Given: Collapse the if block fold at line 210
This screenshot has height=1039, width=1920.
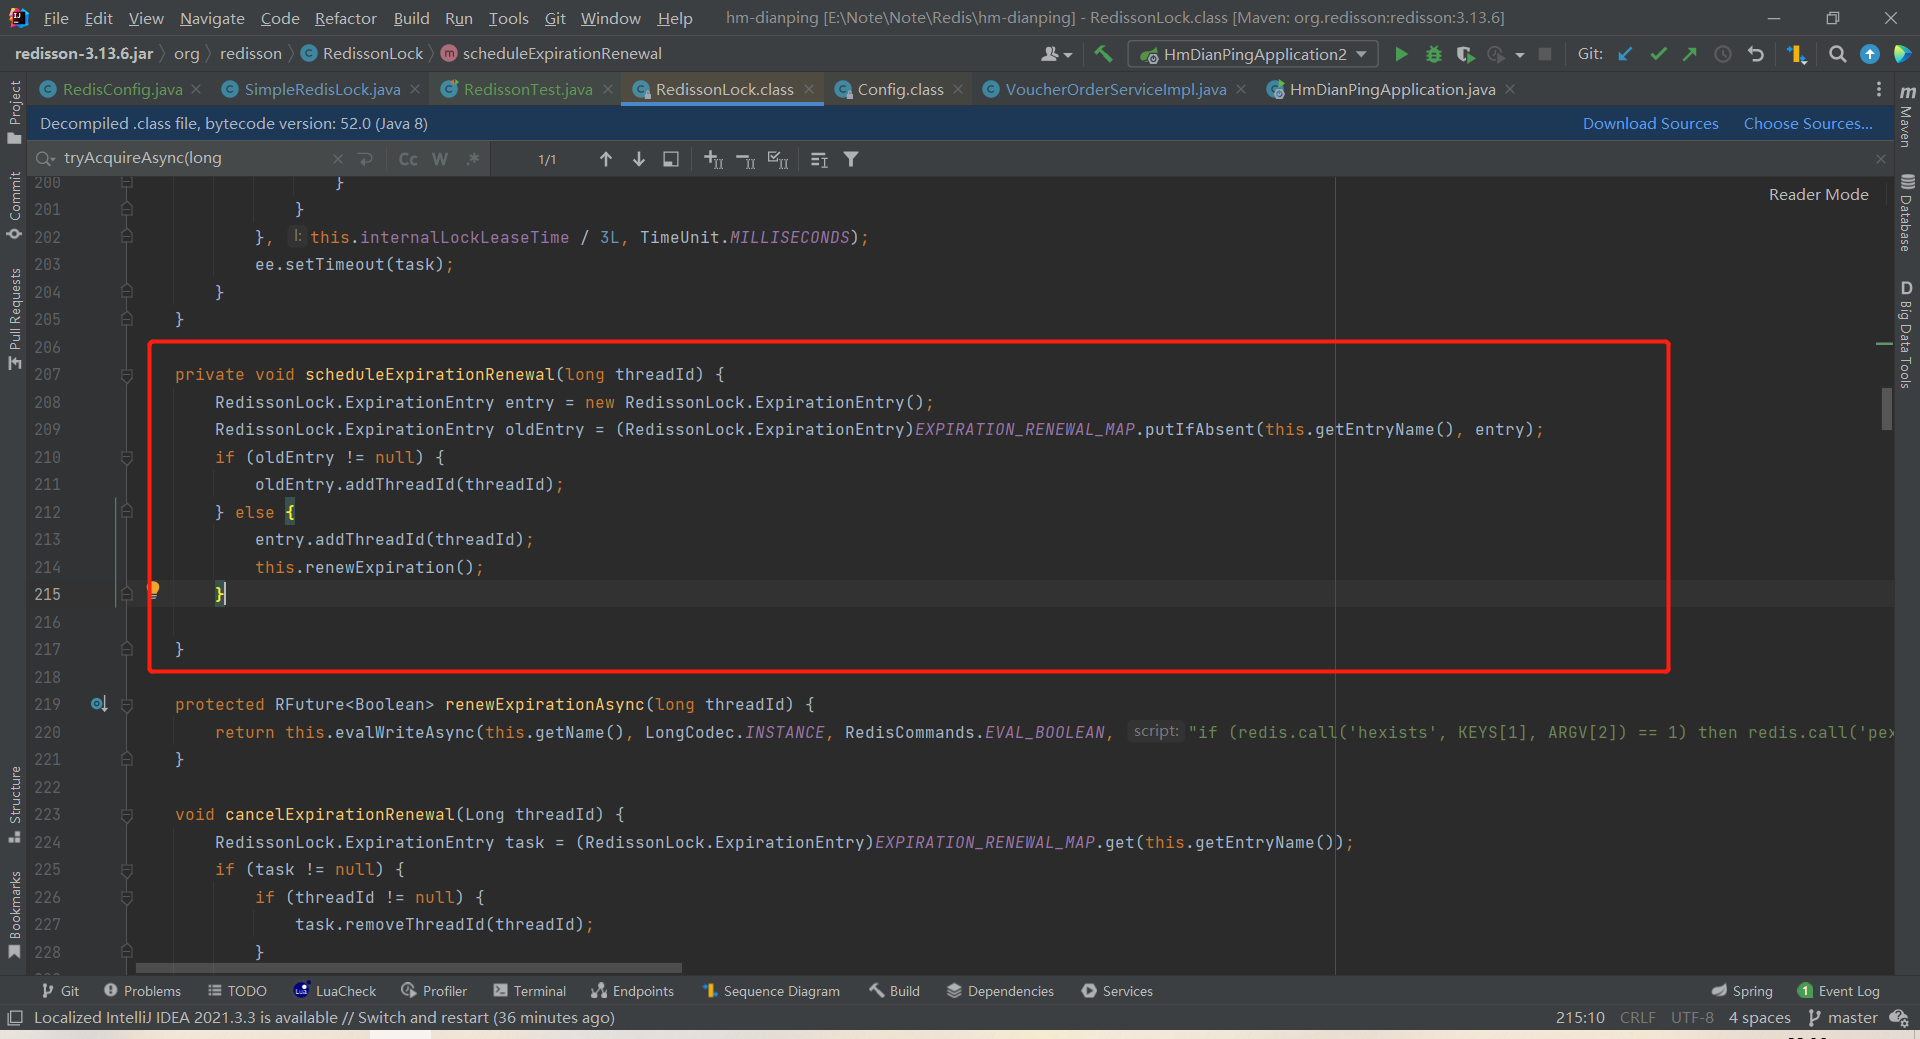Looking at the screenshot, I should tap(127, 457).
